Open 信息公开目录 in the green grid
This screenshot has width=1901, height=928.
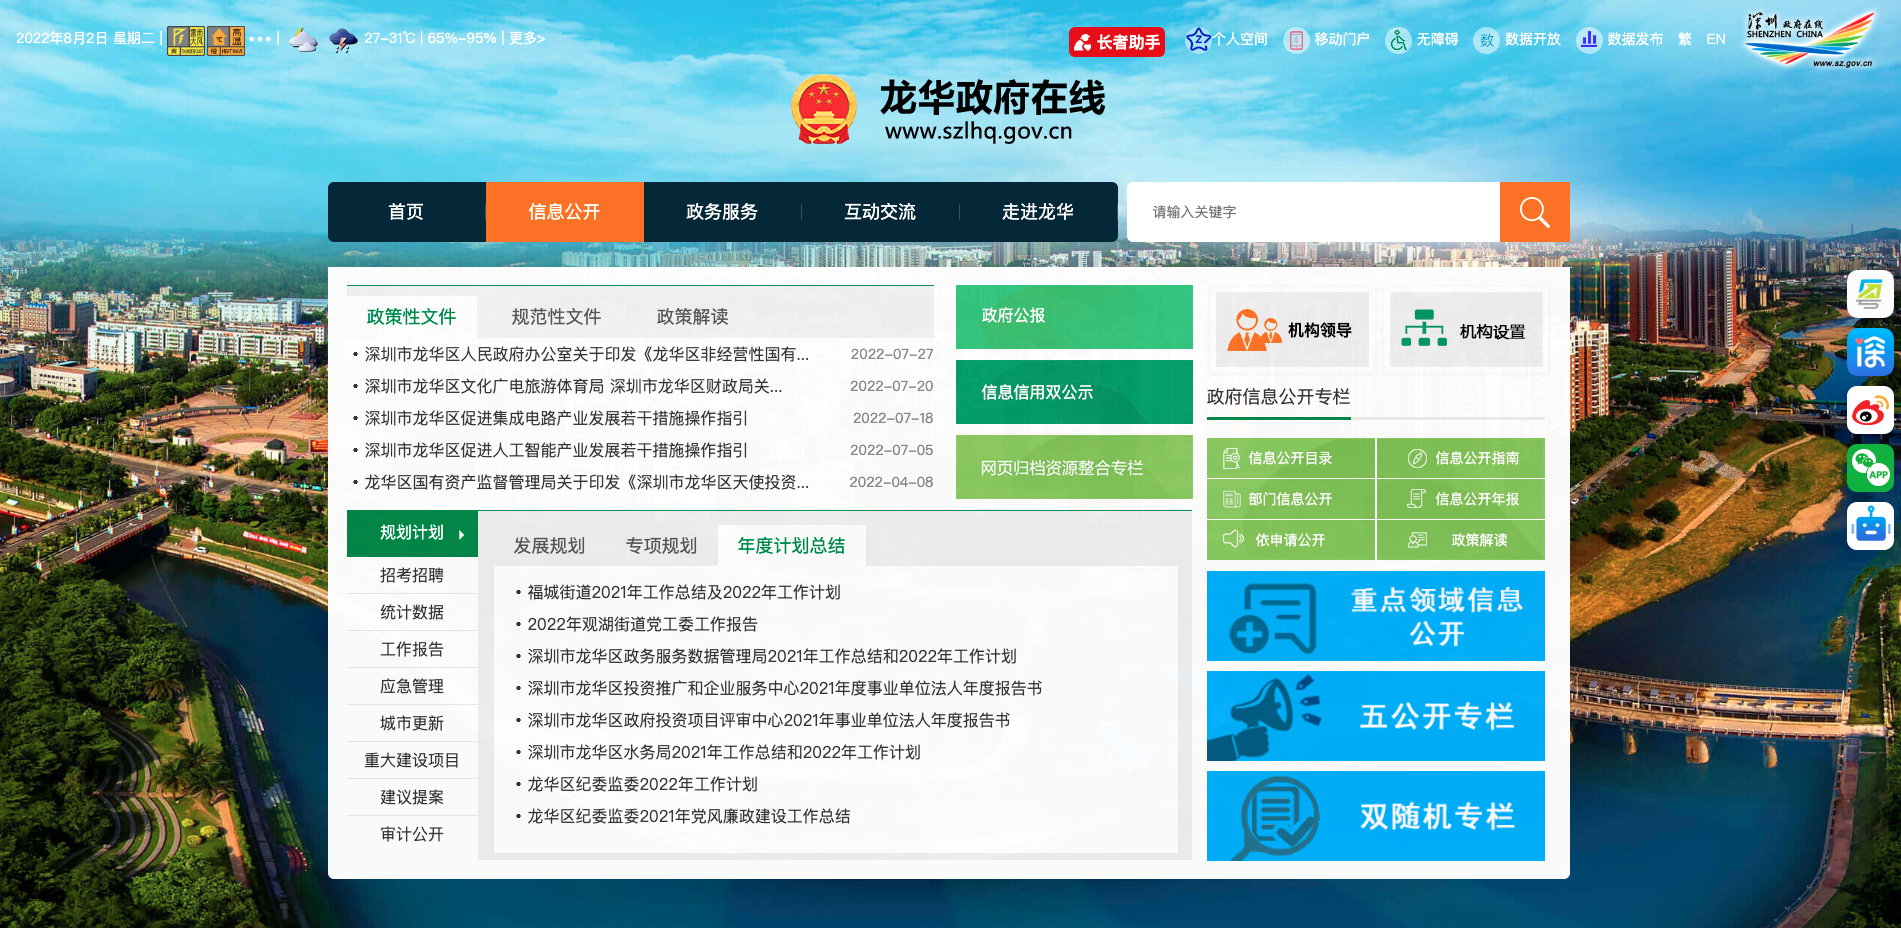click(x=1290, y=458)
